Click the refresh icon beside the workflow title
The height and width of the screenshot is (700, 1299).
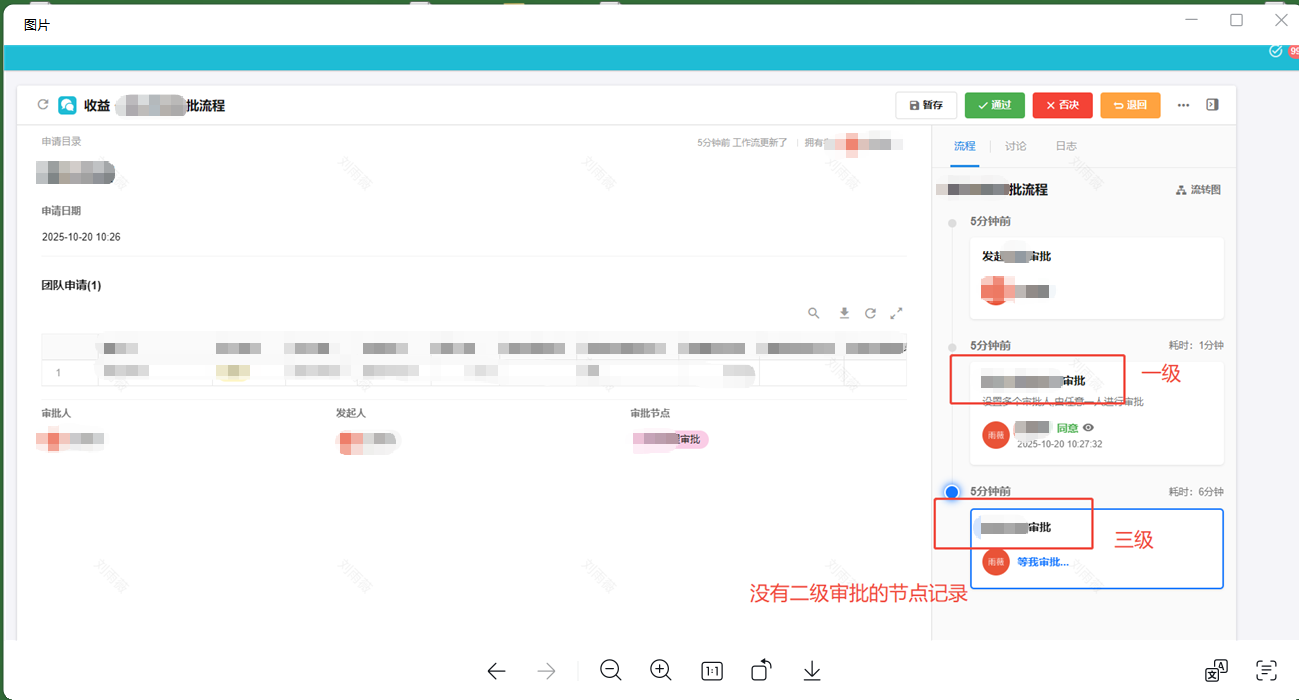pos(42,104)
